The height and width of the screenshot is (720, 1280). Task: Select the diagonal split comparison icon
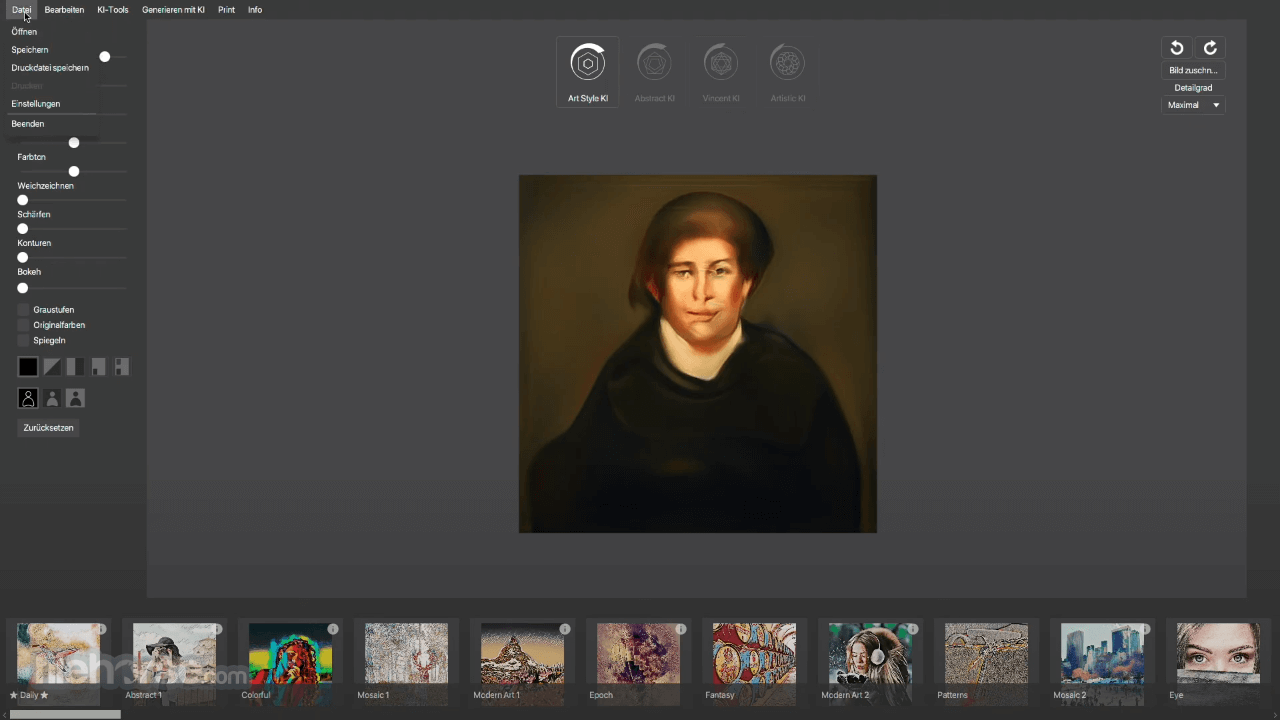pyautogui.click(x=52, y=367)
